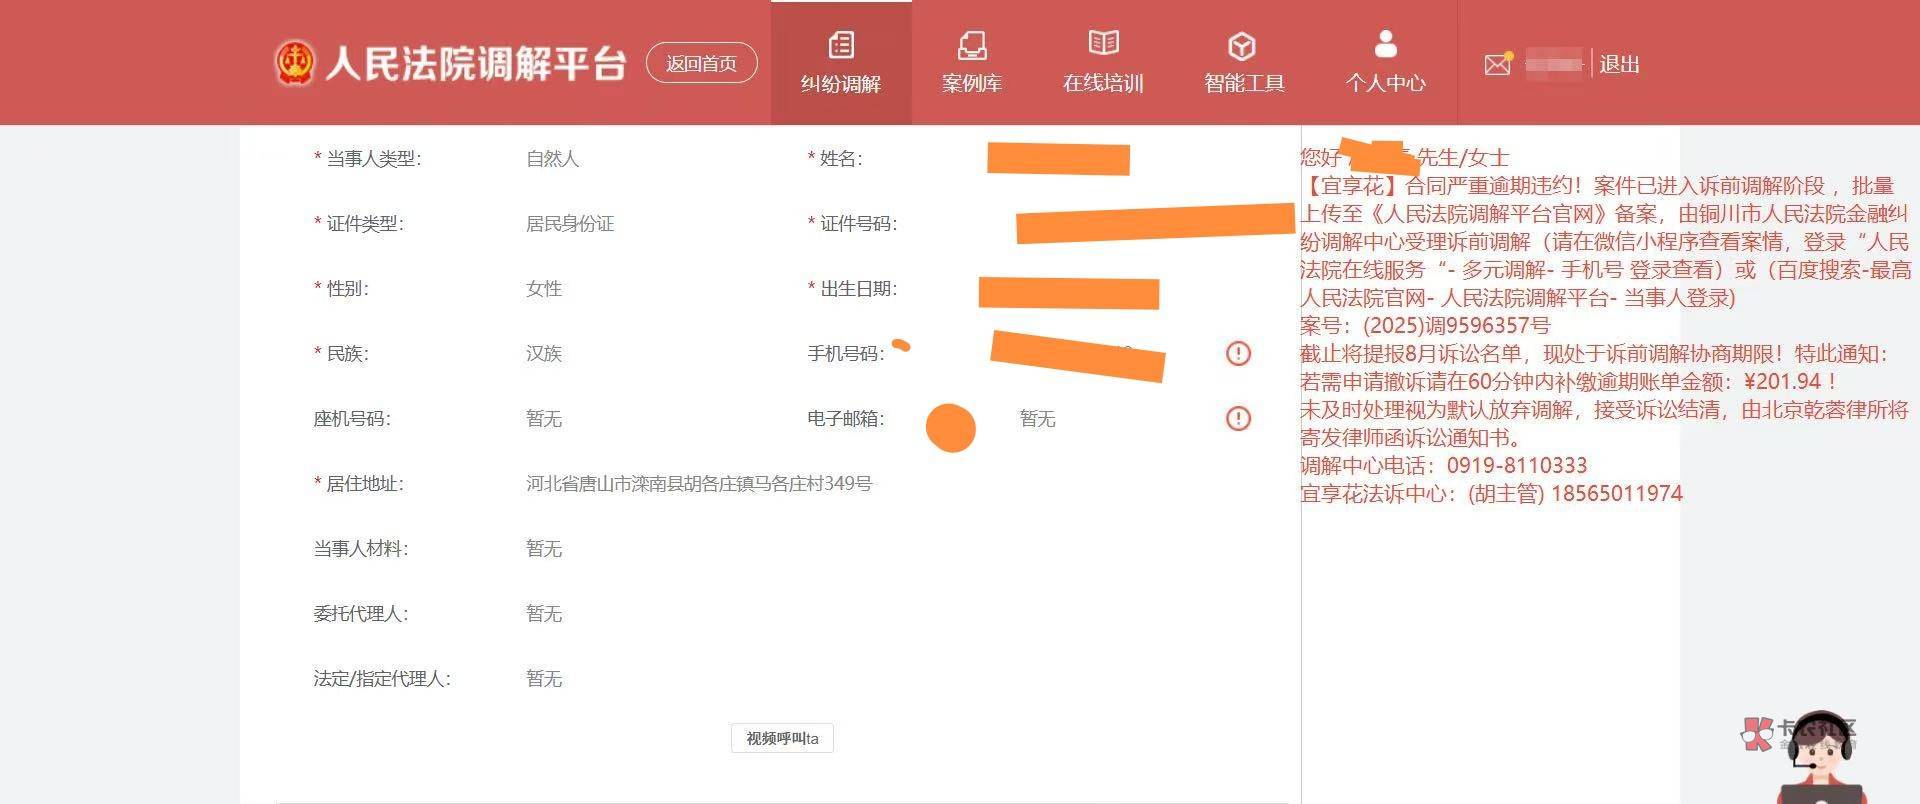Click the 电子邮箱 暂无 value
The image size is (1920, 804).
pos(1037,419)
